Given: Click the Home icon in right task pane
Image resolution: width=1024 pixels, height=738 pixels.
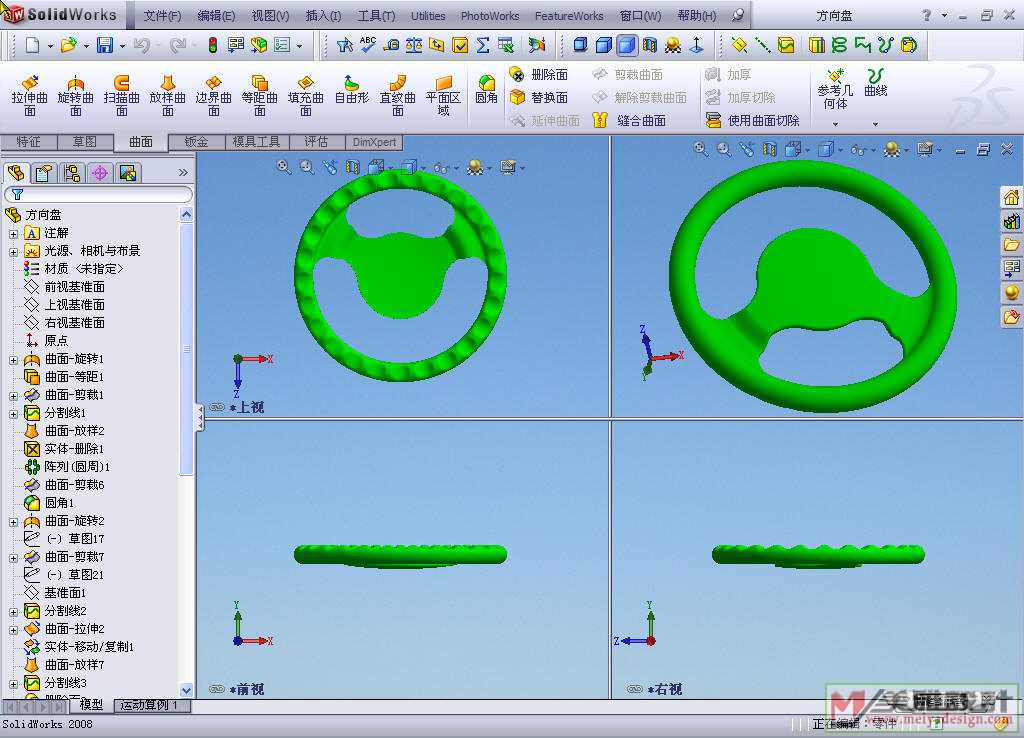Looking at the screenshot, I should (x=1012, y=197).
